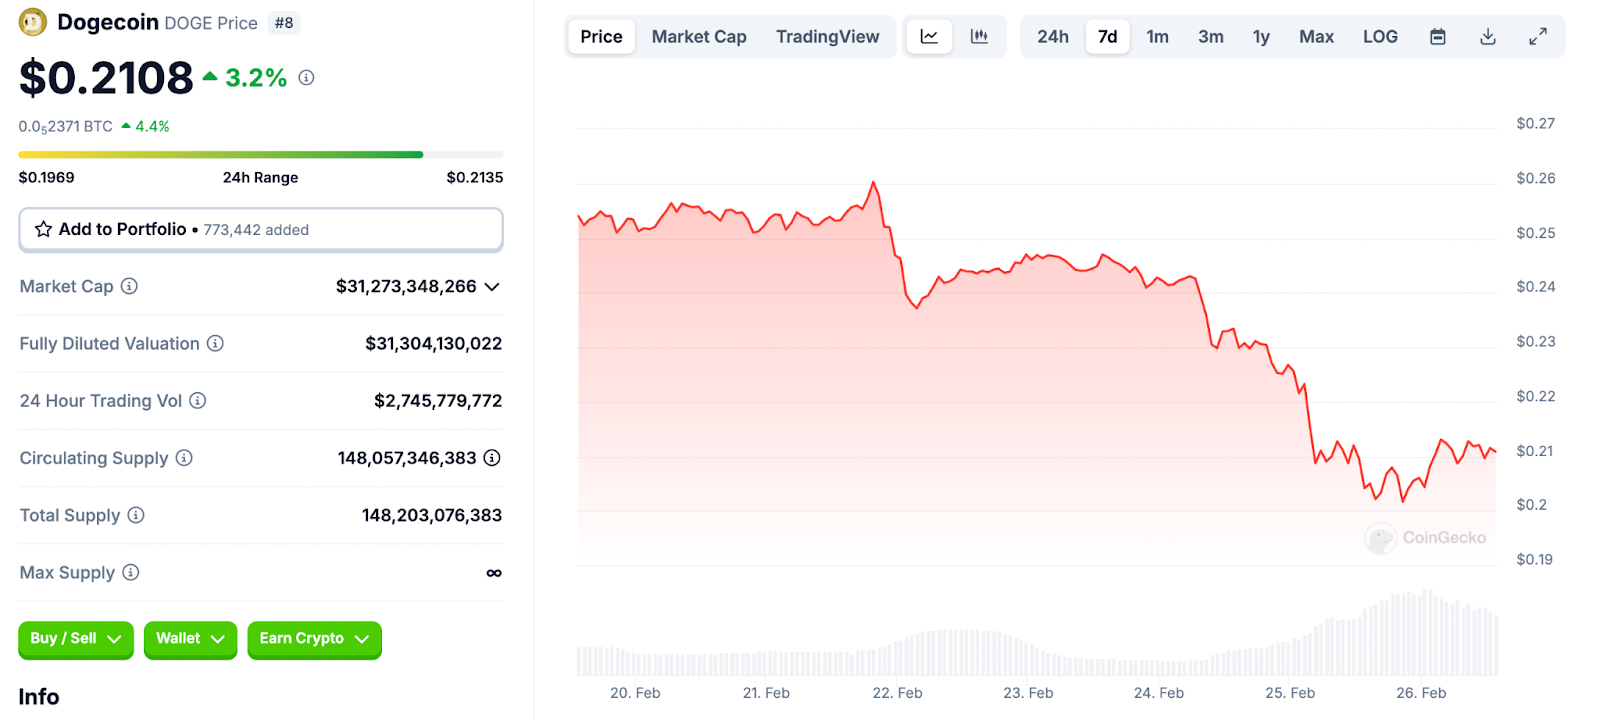1600x720 pixels.
Task: Click the 23. Feb date axis label
Action: (x=1028, y=693)
